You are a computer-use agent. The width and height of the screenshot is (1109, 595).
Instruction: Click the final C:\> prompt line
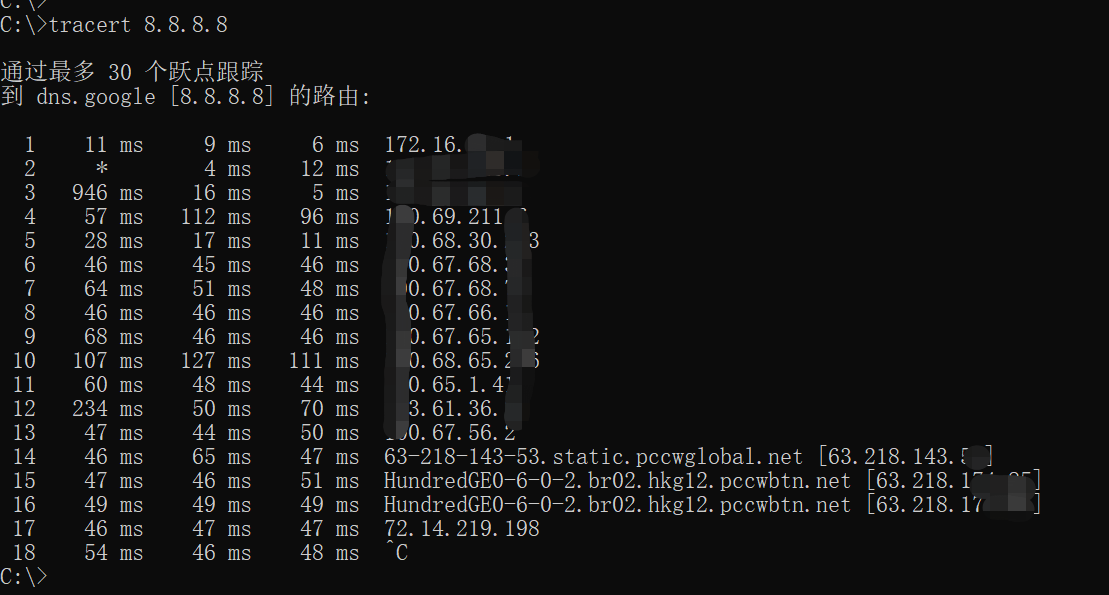click(x=24, y=577)
